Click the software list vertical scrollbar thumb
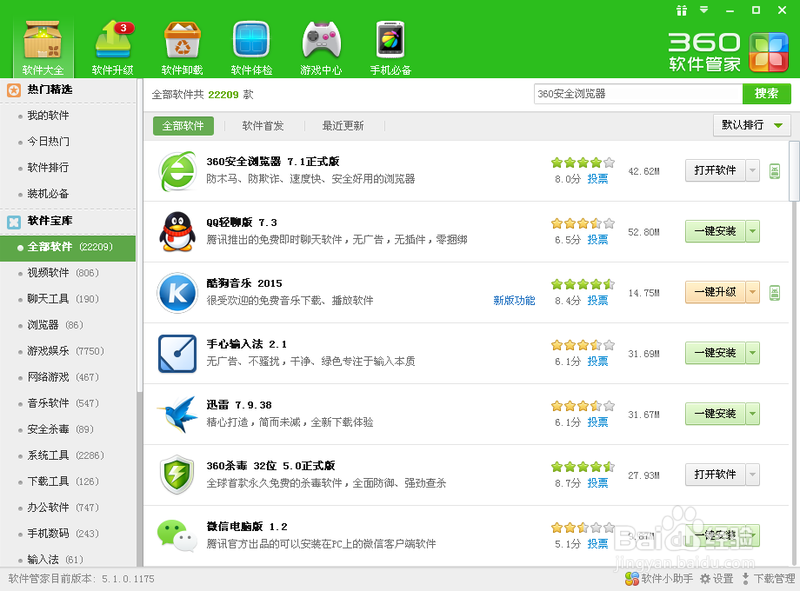 tap(794, 171)
